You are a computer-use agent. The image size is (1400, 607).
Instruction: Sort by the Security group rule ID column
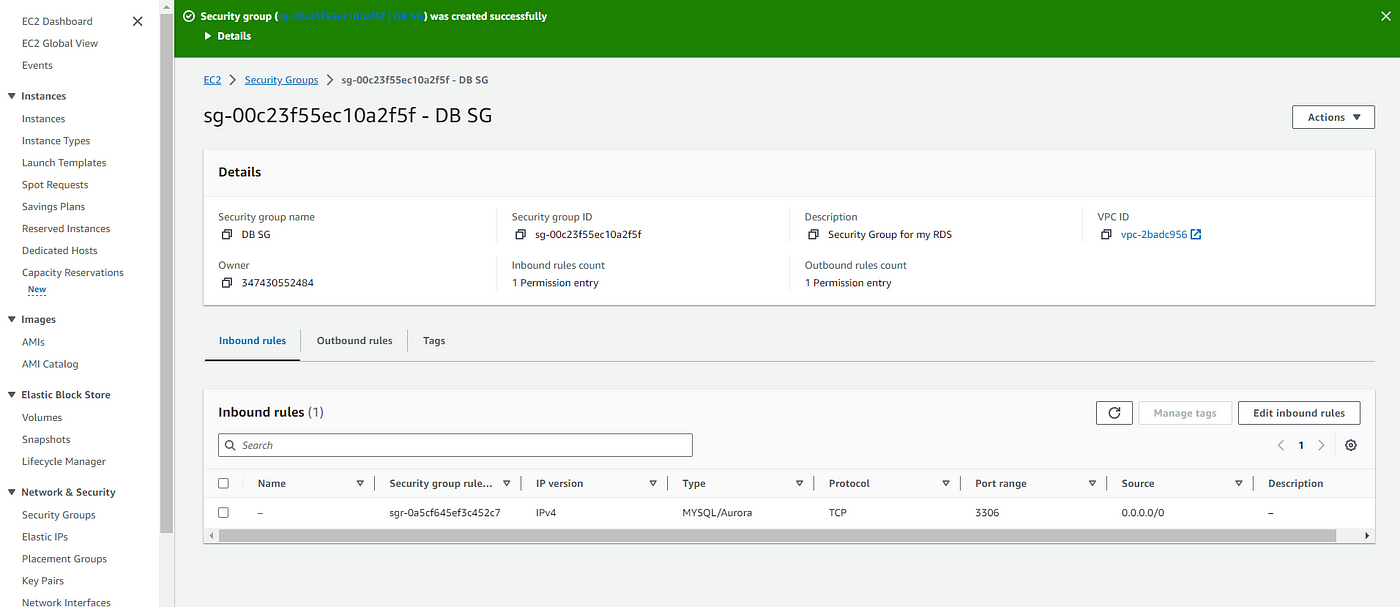507,483
